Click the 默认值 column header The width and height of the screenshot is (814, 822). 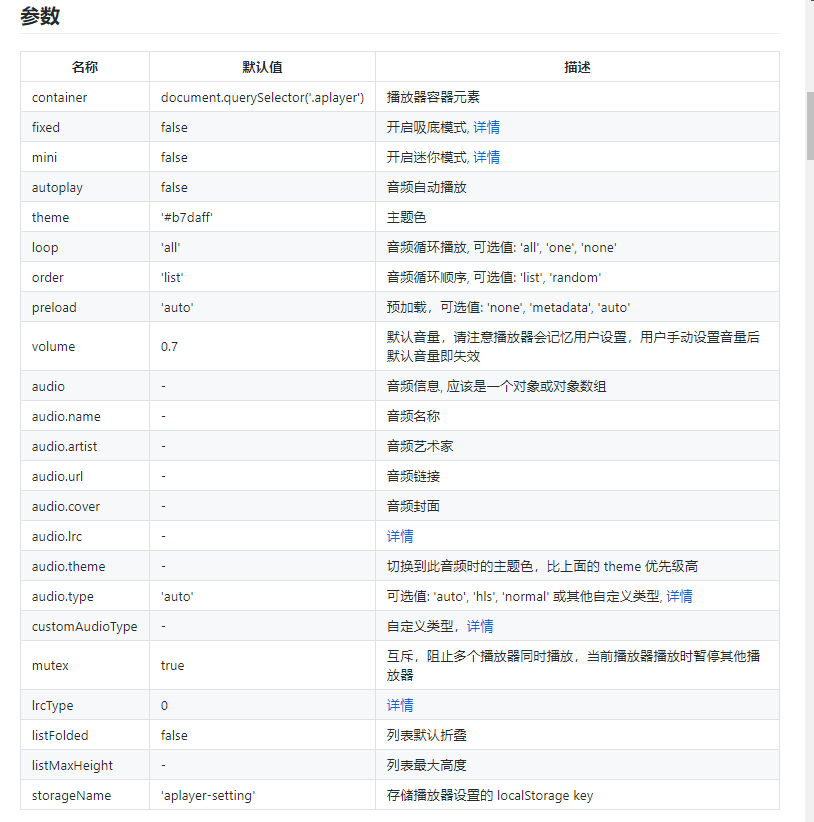262,67
